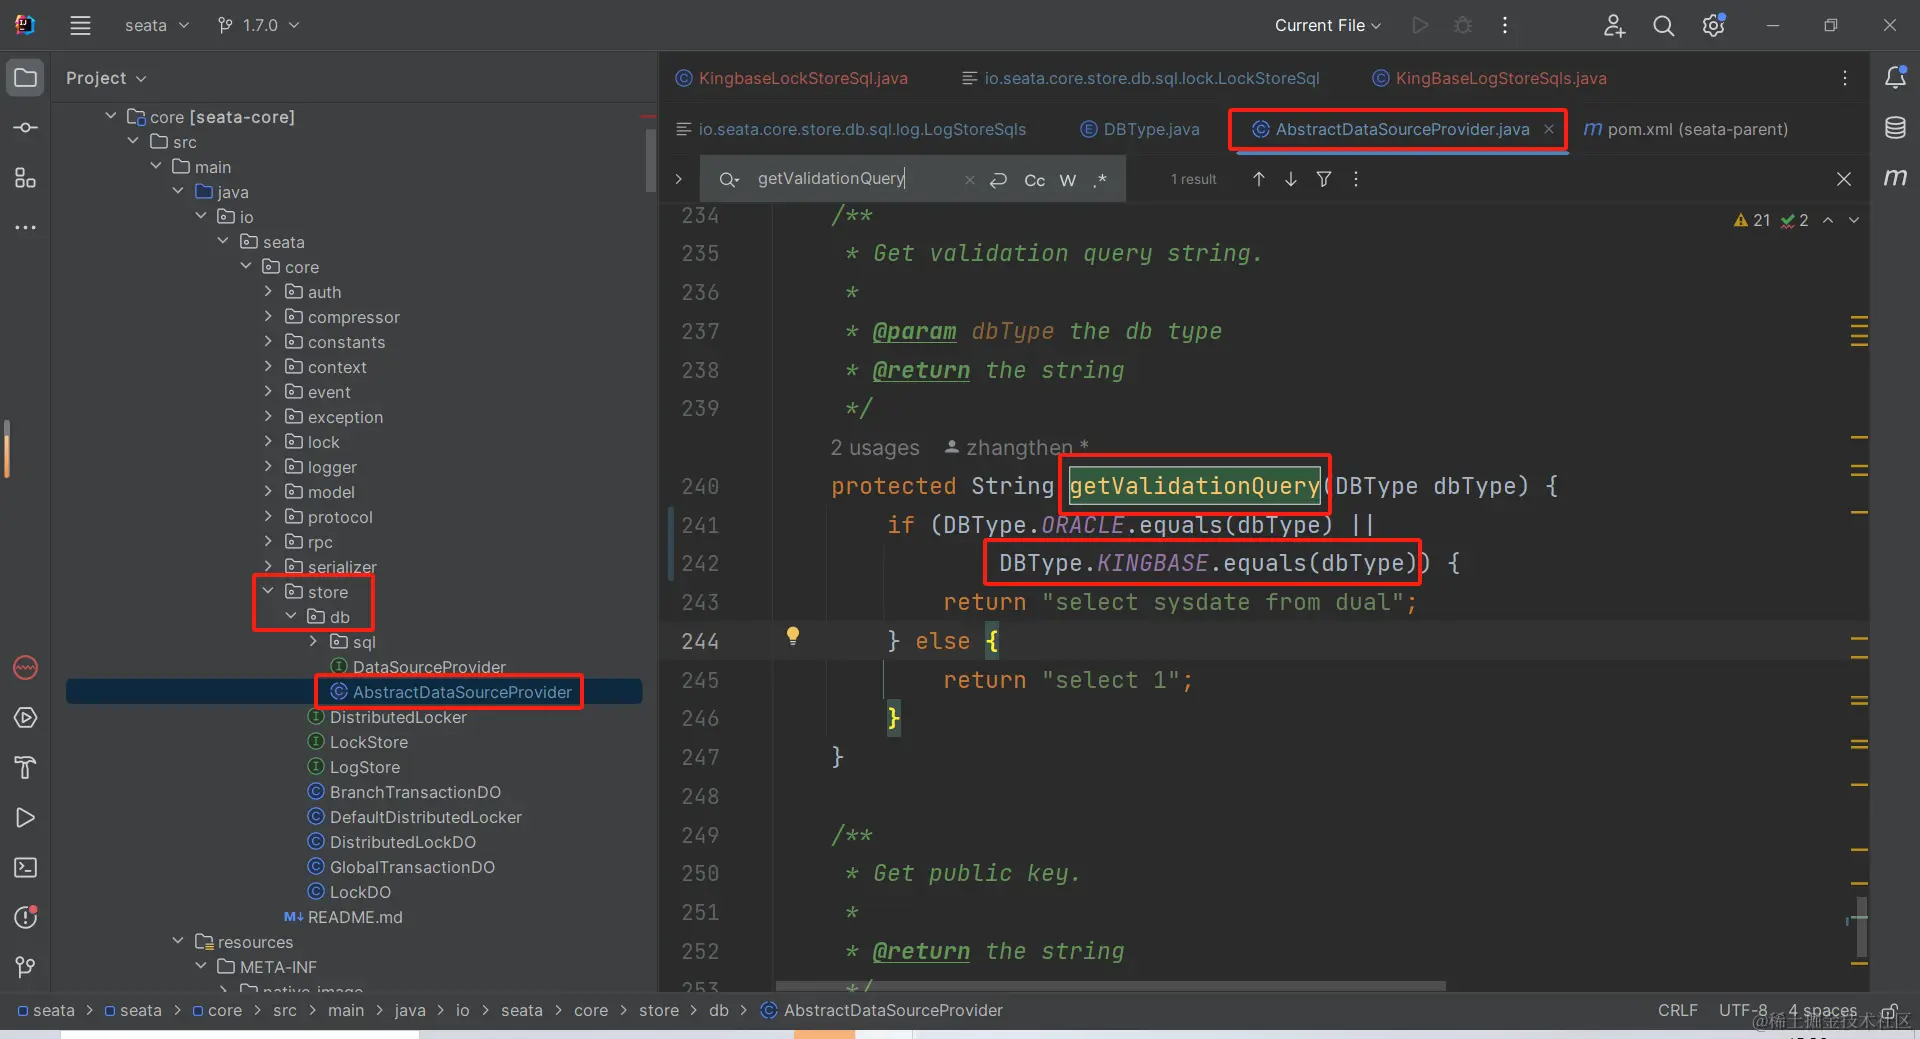Collapse the resources folder
The width and height of the screenshot is (1920, 1039).
tap(178, 941)
